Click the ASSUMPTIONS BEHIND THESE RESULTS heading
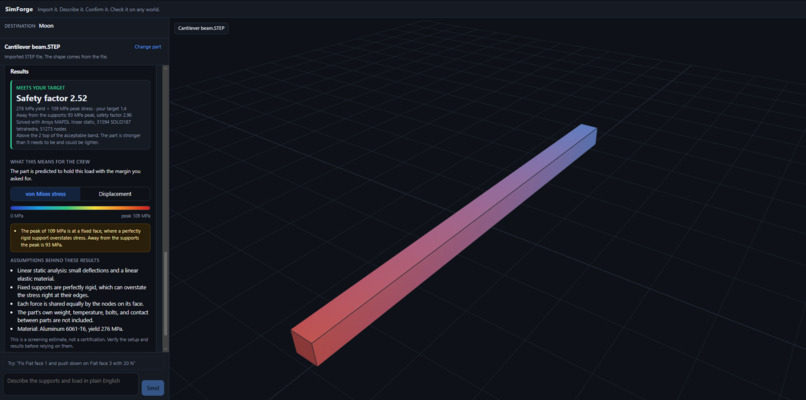This screenshot has height=400, width=806. tap(55, 260)
